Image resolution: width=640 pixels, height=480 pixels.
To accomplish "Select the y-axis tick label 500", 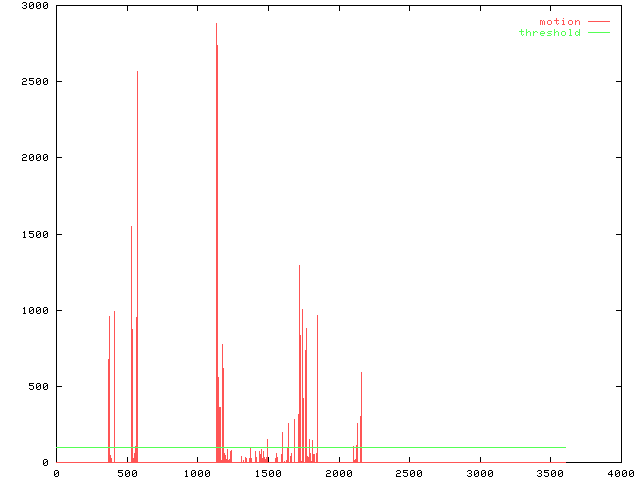I will tap(41, 387).
